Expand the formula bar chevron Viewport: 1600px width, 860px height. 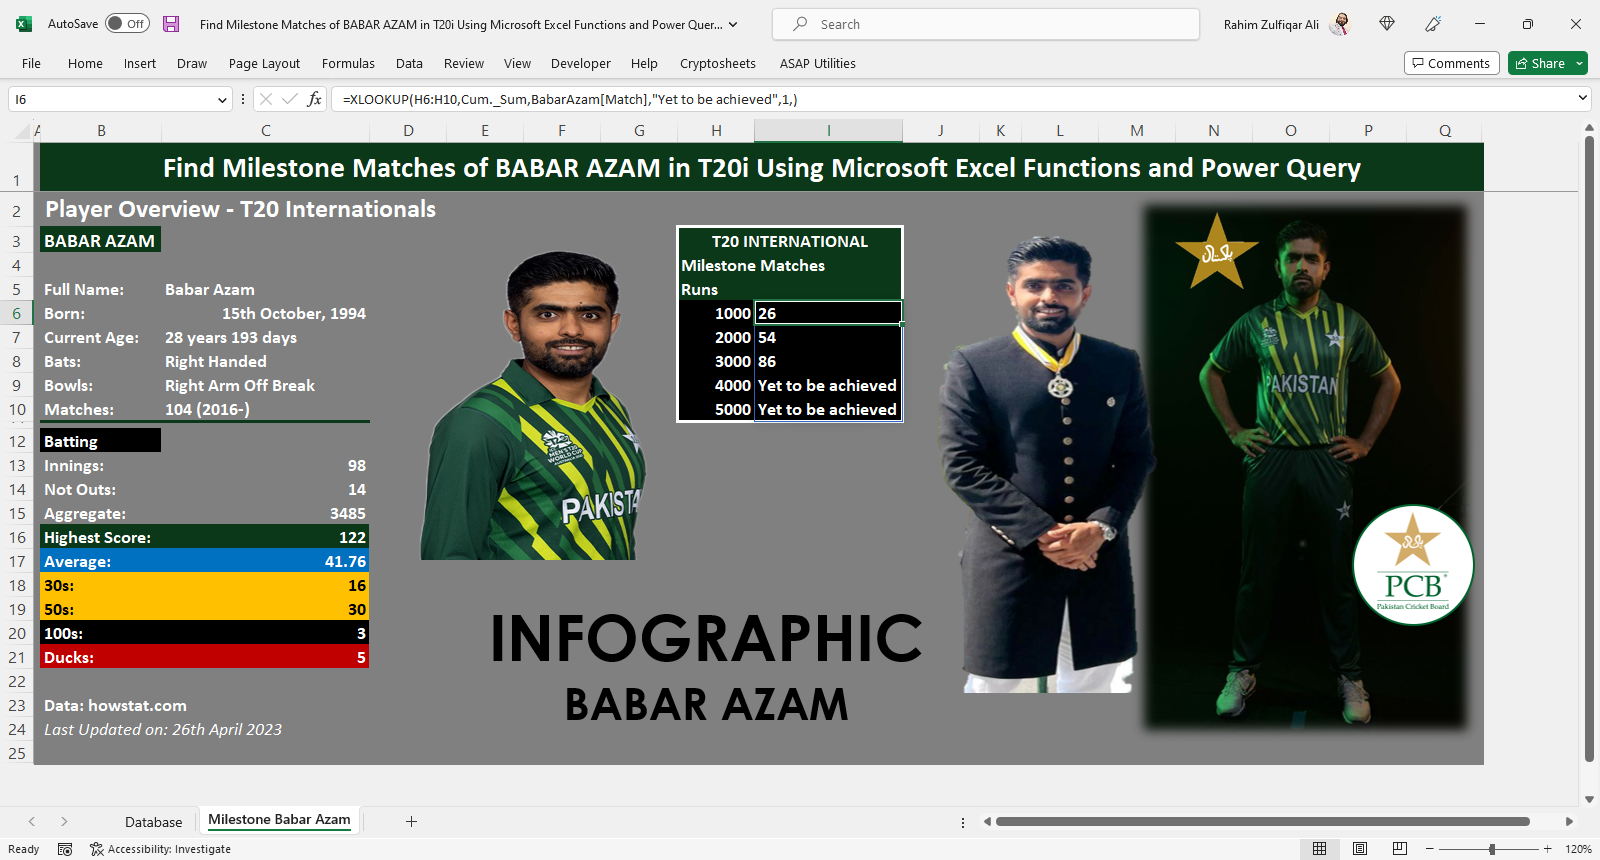coord(1582,98)
